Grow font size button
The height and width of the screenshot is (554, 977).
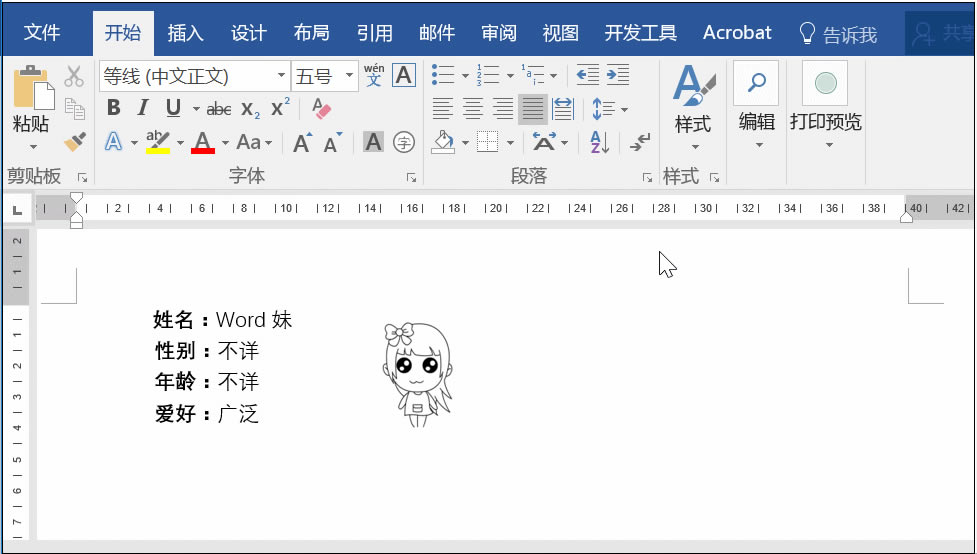(302, 143)
